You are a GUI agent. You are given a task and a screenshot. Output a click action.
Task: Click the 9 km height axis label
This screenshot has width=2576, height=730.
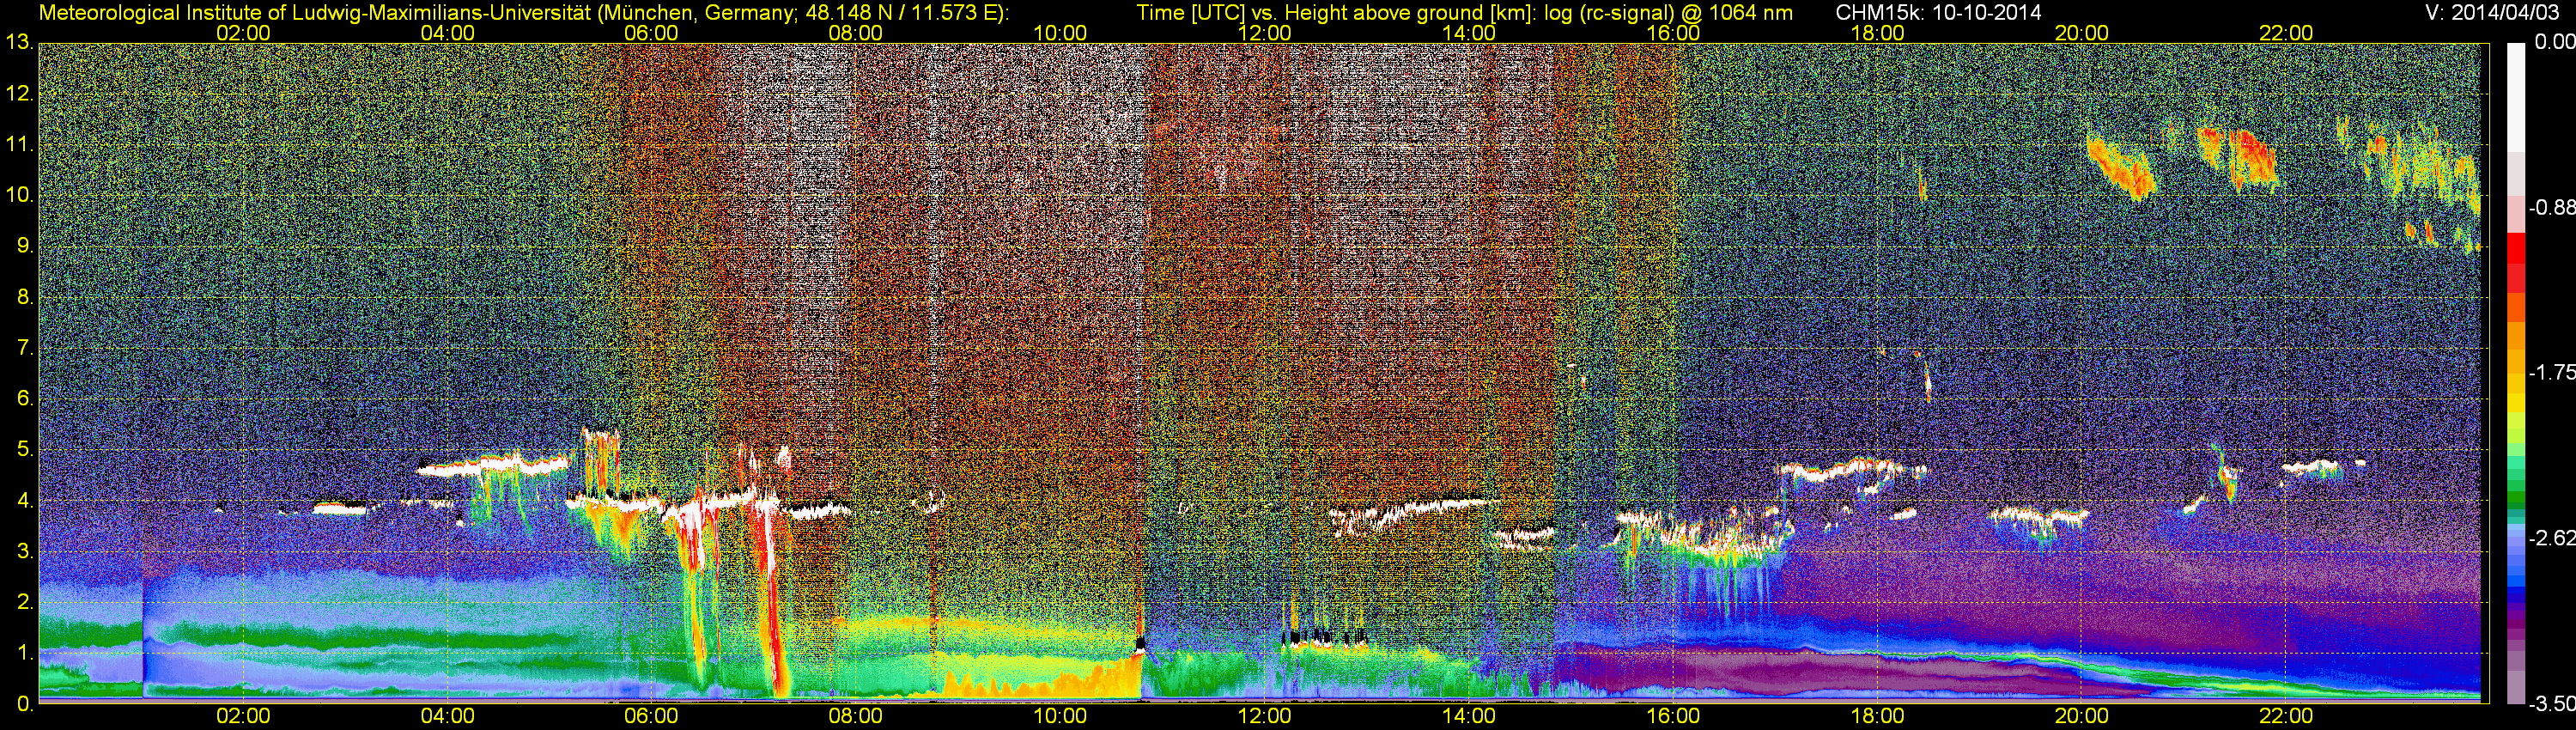pyautogui.click(x=25, y=245)
